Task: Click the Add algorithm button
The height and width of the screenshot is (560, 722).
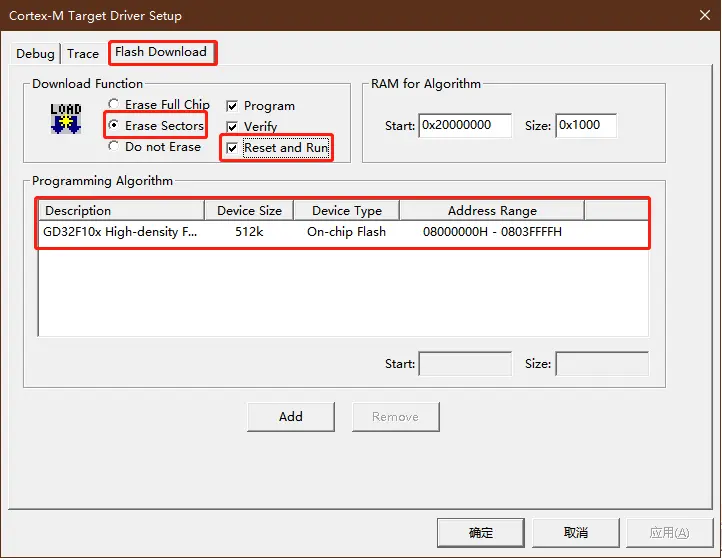Action: pos(291,417)
